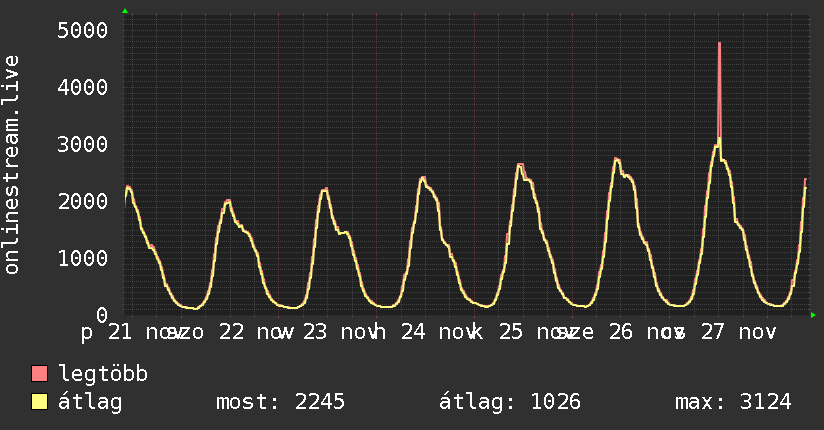Click the '24 nov' date label
This screenshot has height=430, width=824.
point(439,332)
